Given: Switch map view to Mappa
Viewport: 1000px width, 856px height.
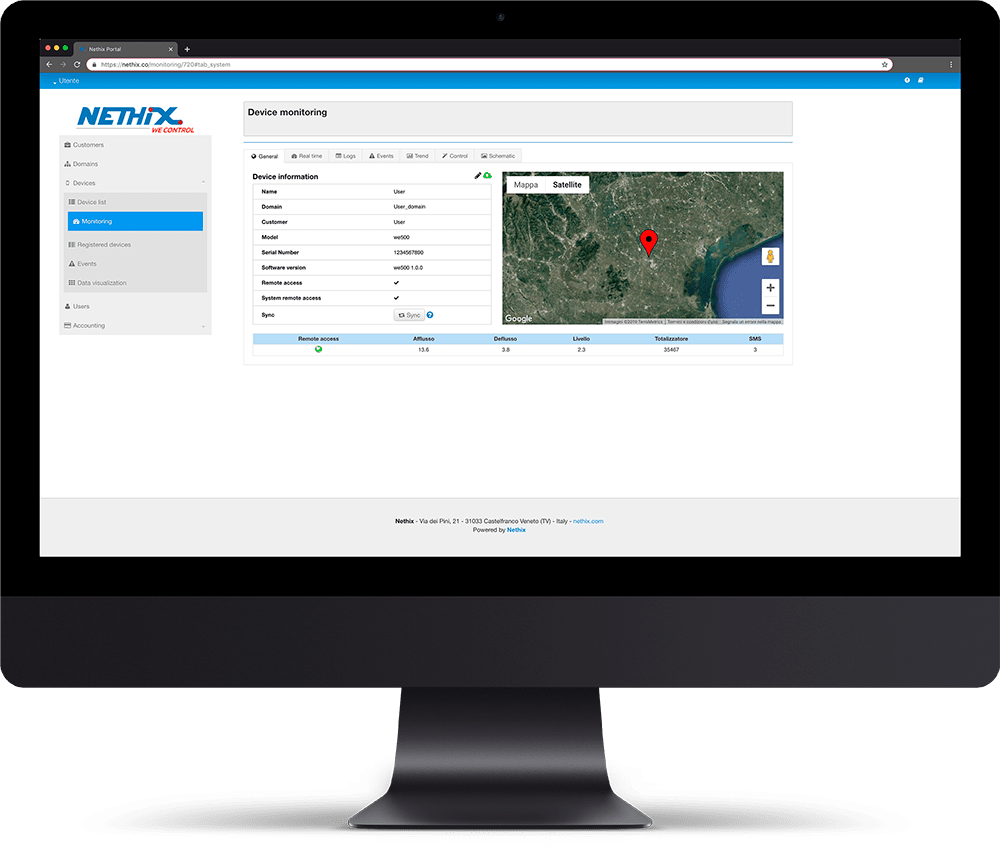Looking at the screenshot, I should click(525, 185).
